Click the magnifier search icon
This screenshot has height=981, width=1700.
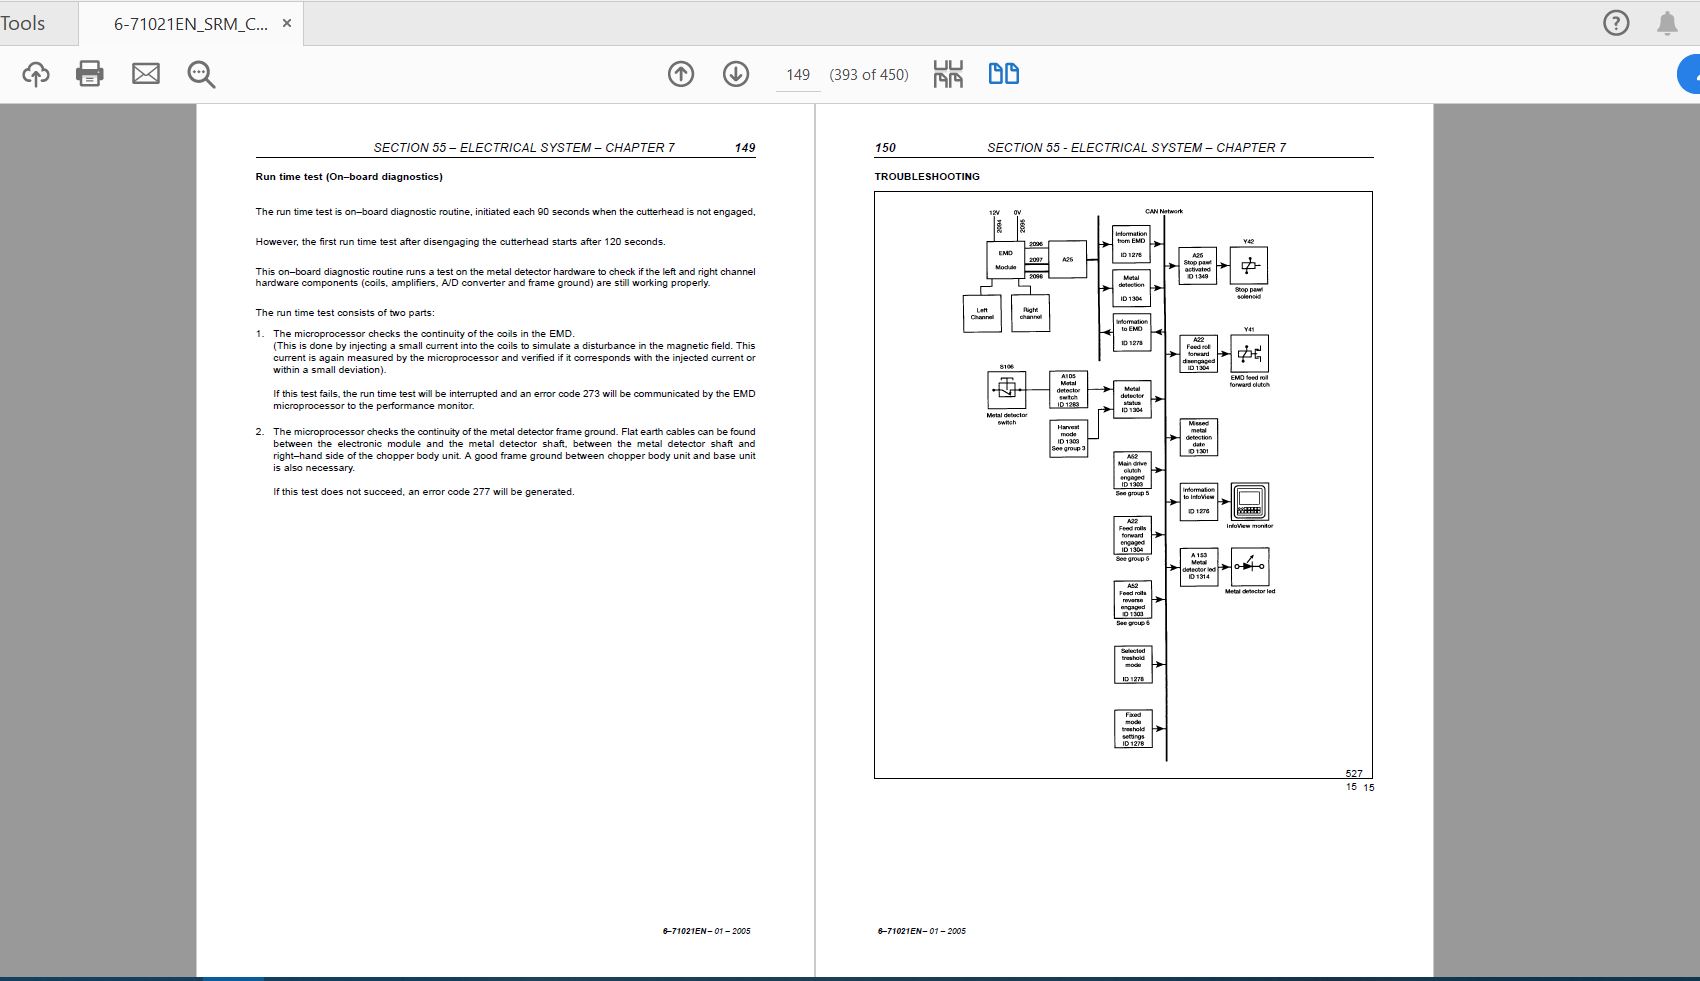coord(201,74)
